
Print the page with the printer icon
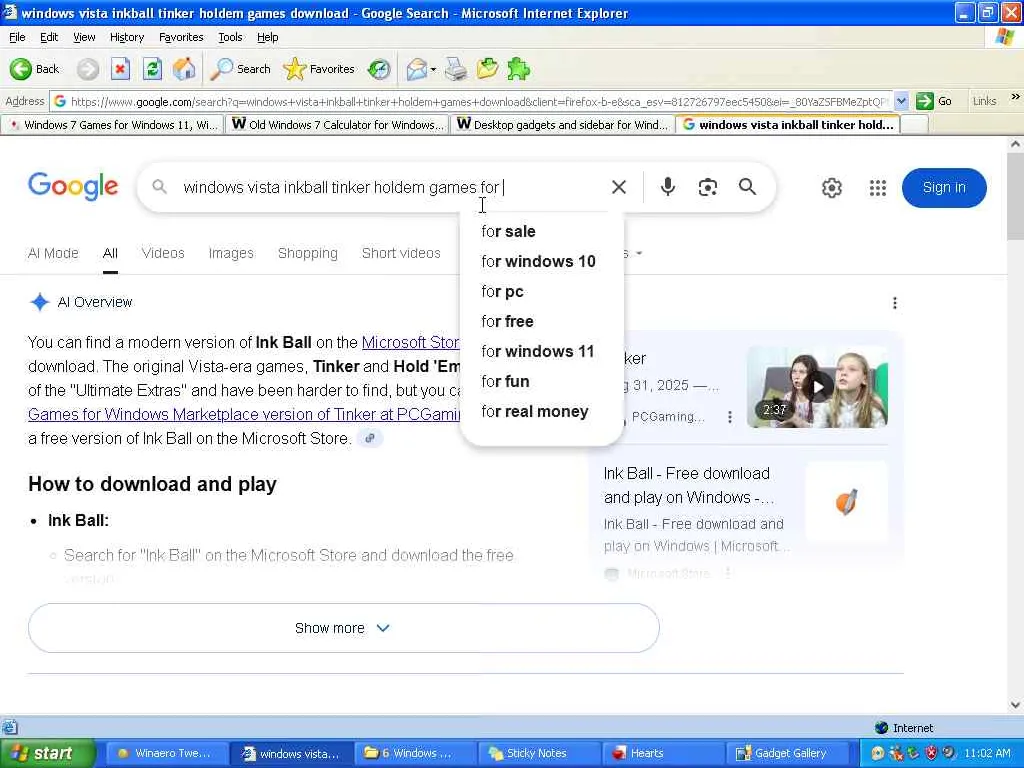pos(456,69)
